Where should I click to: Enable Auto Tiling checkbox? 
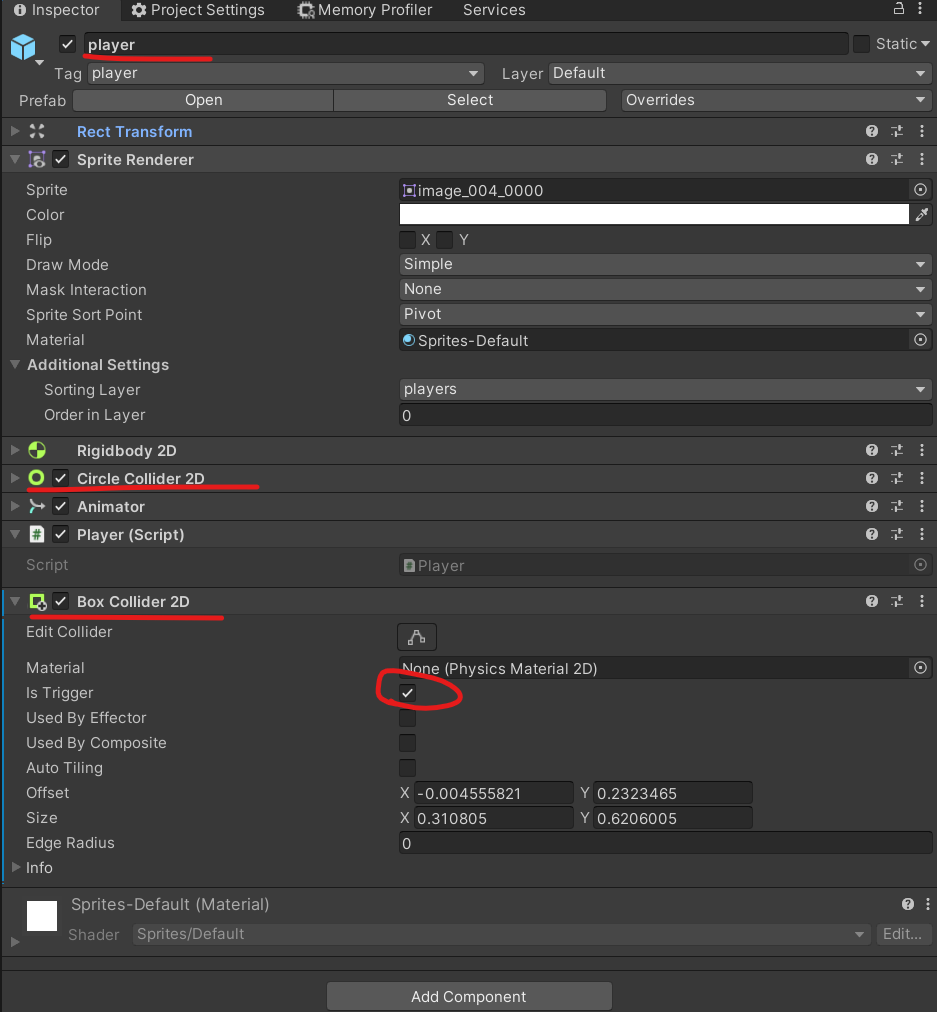(x=407, y=768)
